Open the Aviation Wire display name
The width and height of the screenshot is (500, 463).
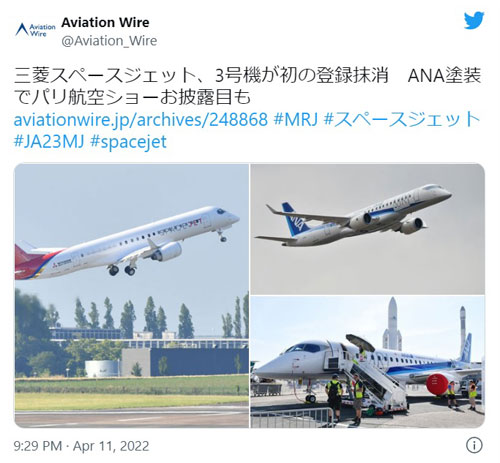pyautogui.click(x=105, y=22)
